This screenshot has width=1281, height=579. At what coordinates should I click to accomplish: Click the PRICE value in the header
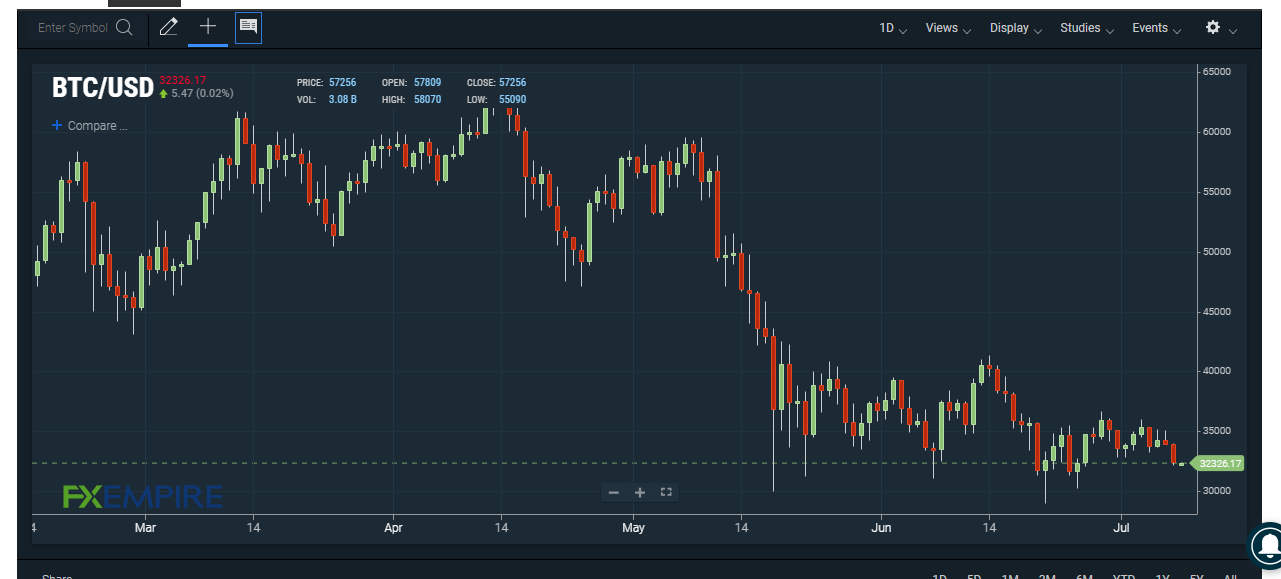pos(342,82)
